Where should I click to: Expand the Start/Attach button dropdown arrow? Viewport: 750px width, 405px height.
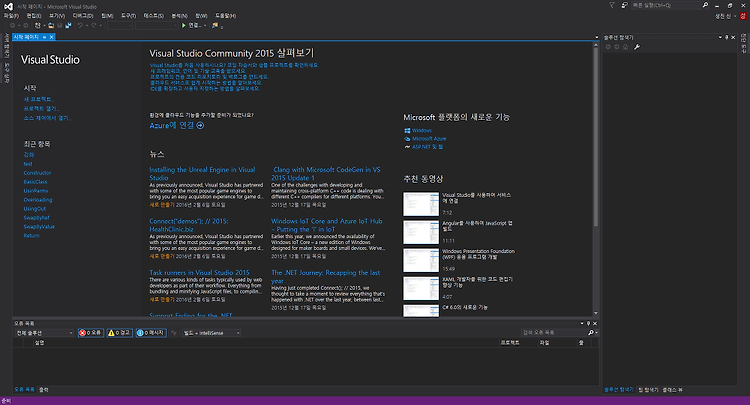tap(205, 25)
